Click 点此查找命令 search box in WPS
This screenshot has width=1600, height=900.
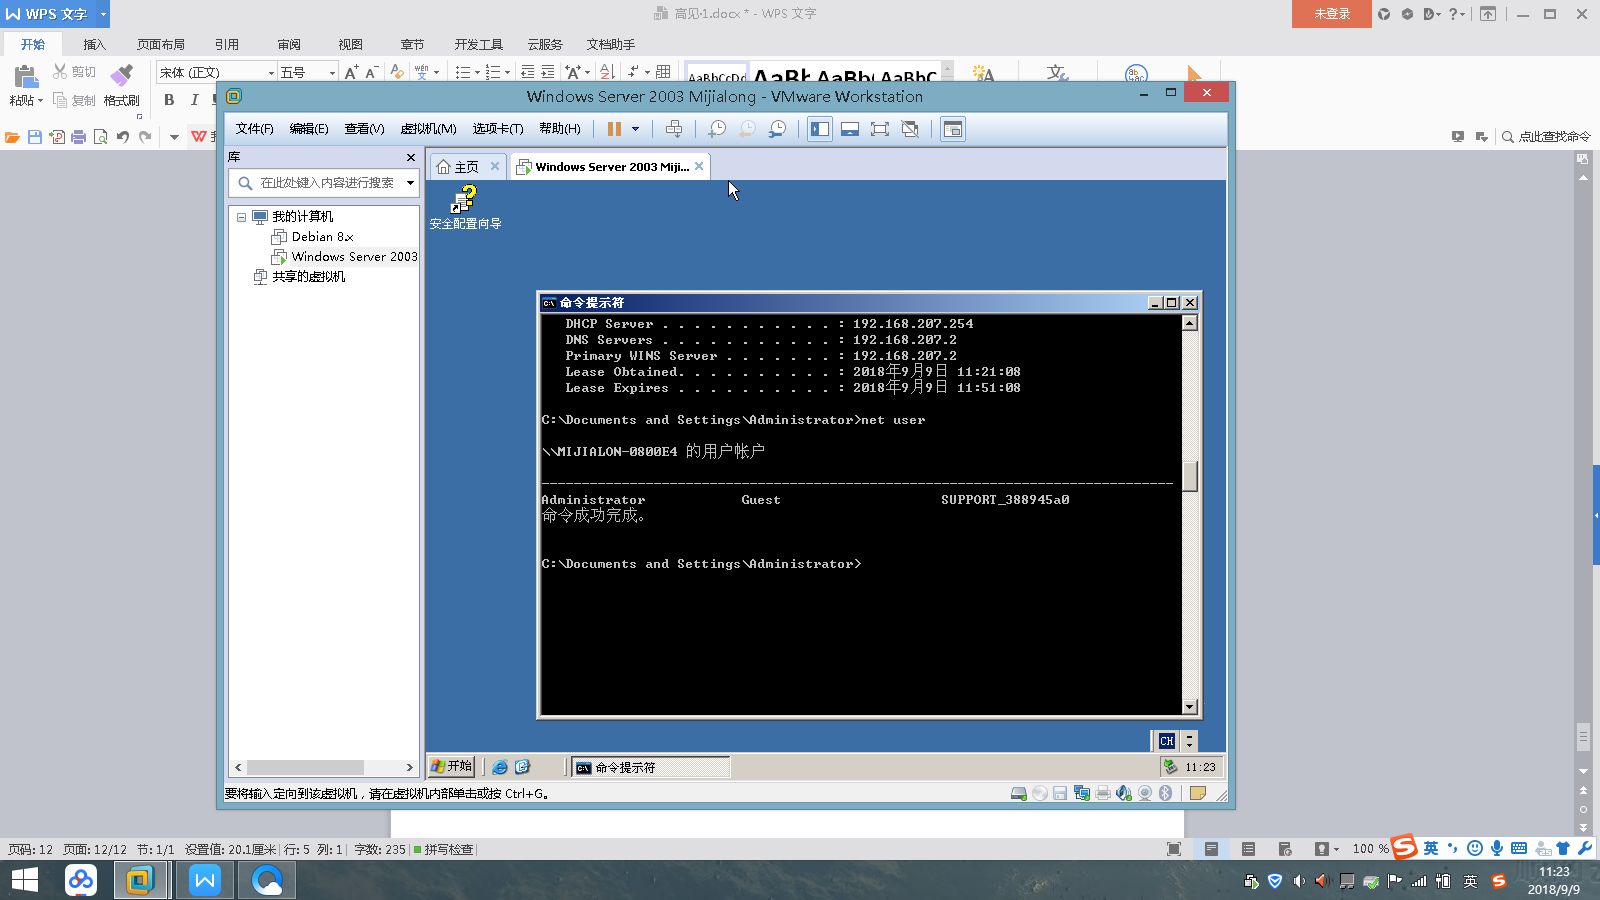tap(1547, 137)
